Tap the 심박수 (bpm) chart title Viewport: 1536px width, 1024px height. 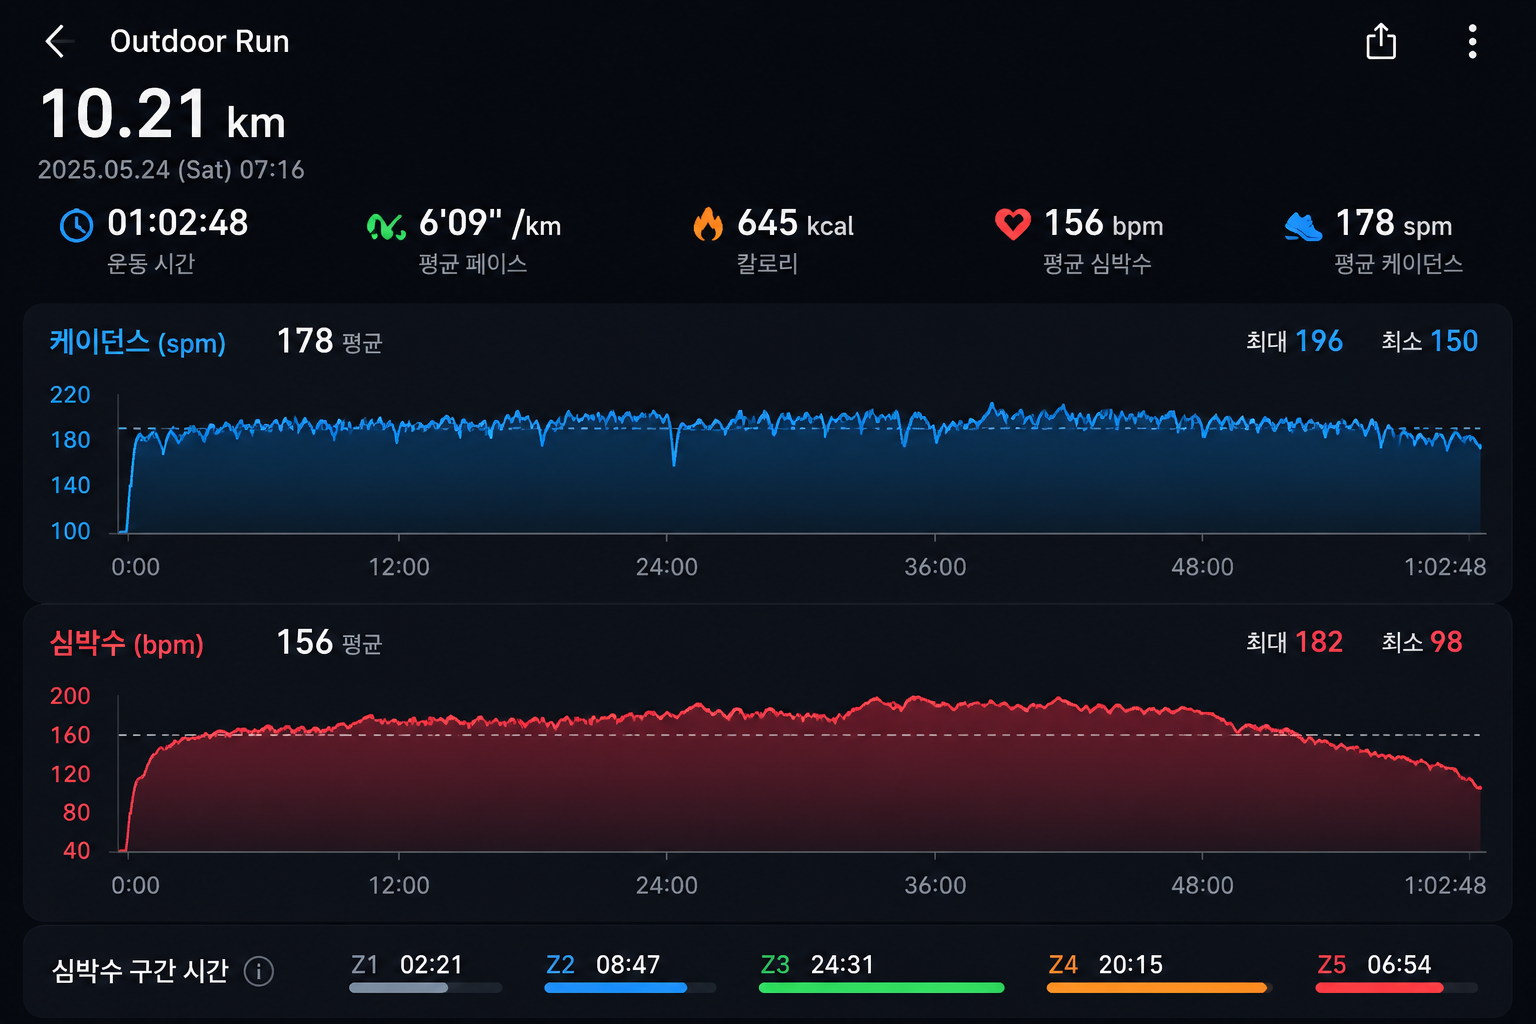(127, 643)
